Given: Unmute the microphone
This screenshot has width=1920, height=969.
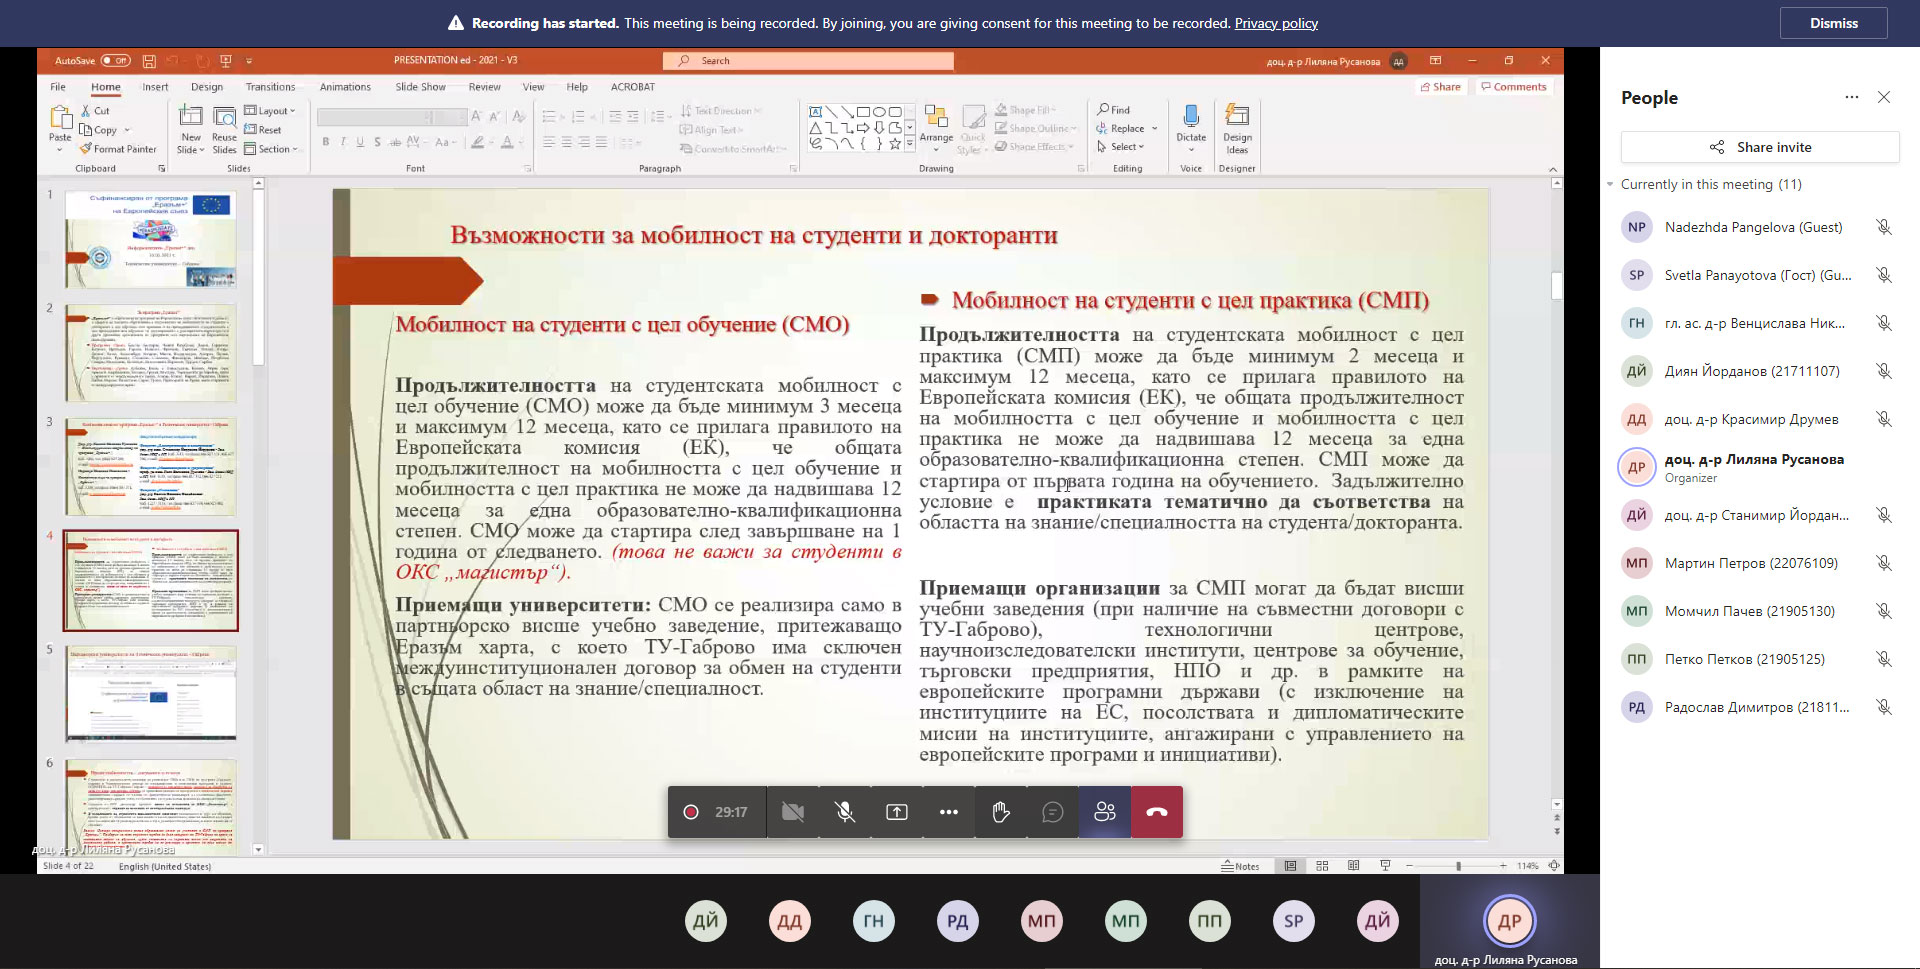Looking at the screenshot, I should 845,812.
